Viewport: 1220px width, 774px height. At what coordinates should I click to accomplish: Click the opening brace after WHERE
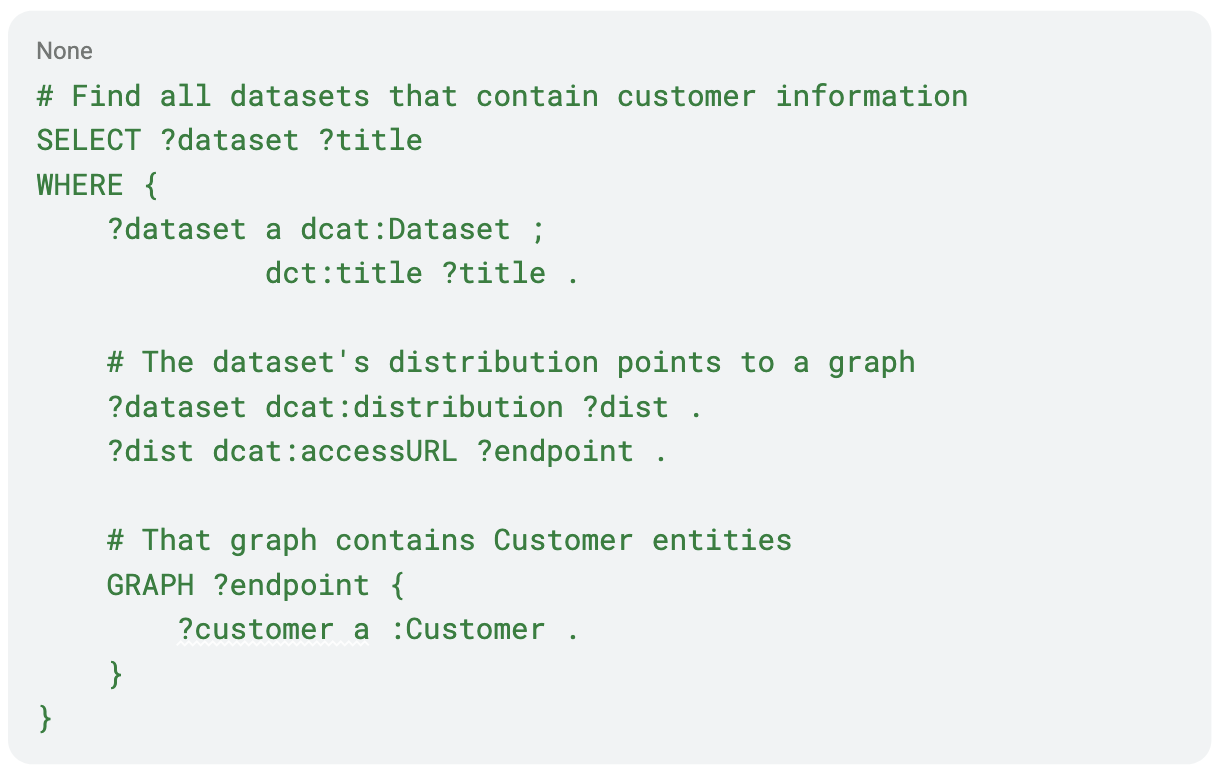point(150,185)
